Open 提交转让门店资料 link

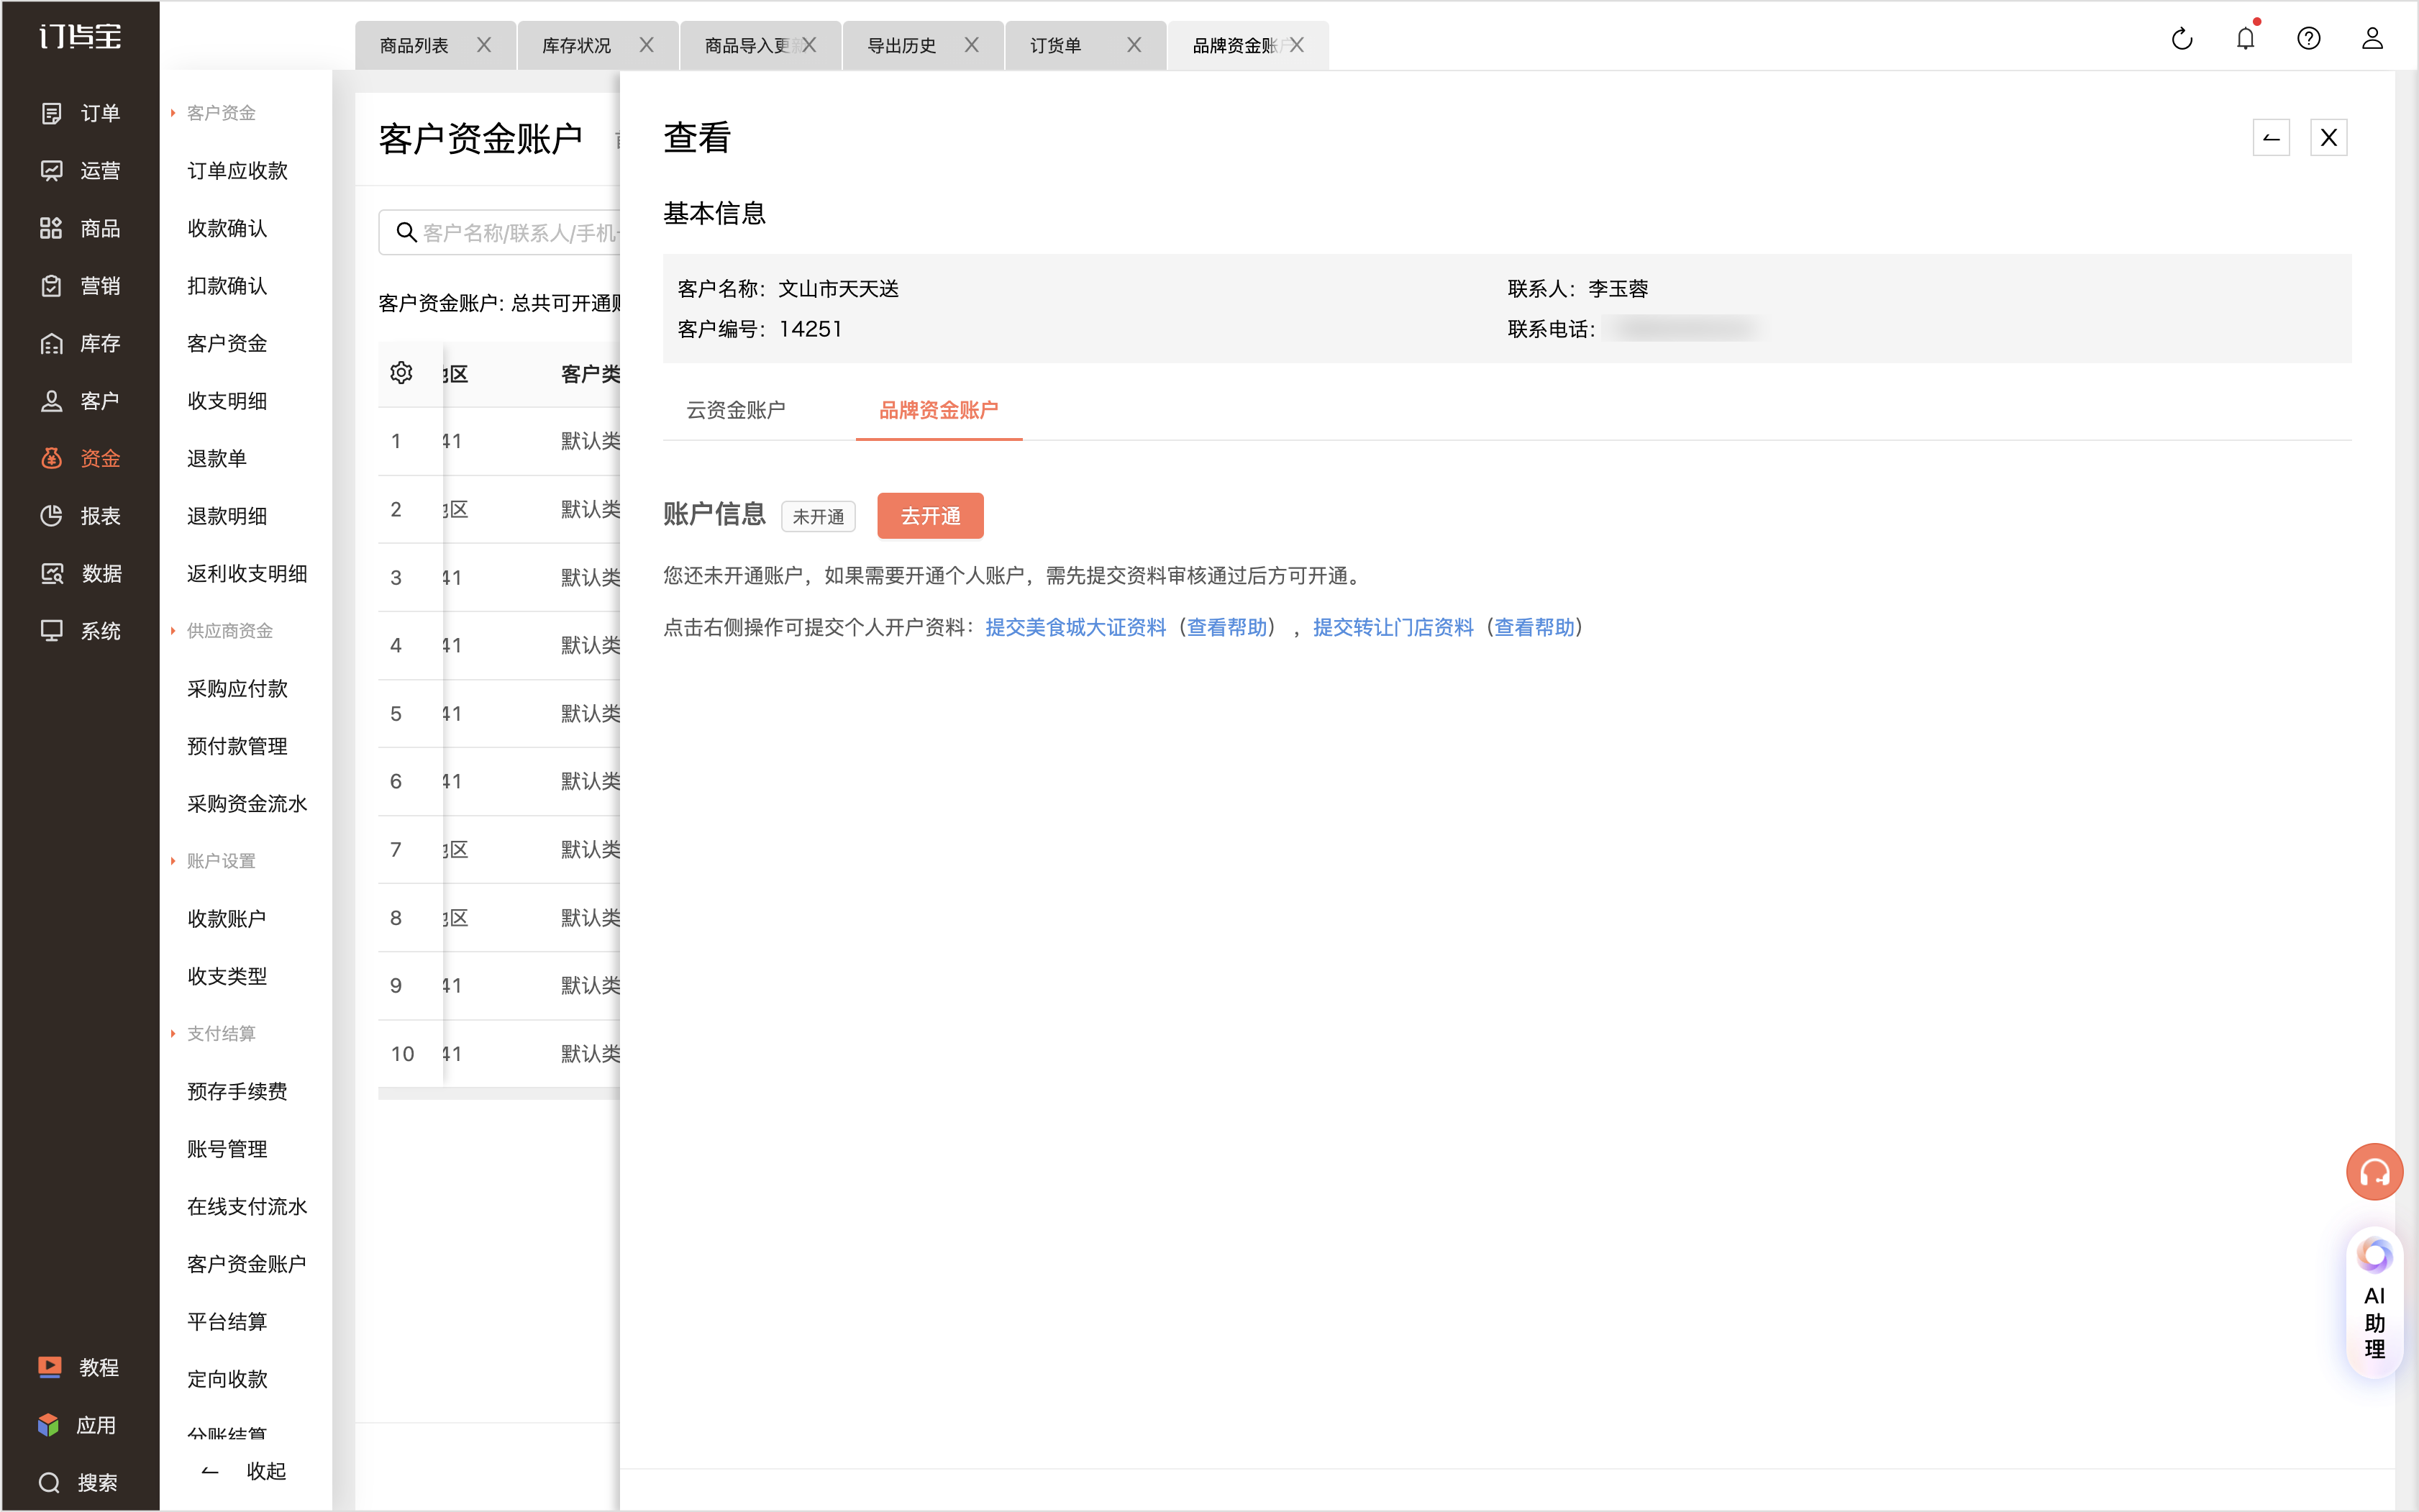coord(1393,627)
